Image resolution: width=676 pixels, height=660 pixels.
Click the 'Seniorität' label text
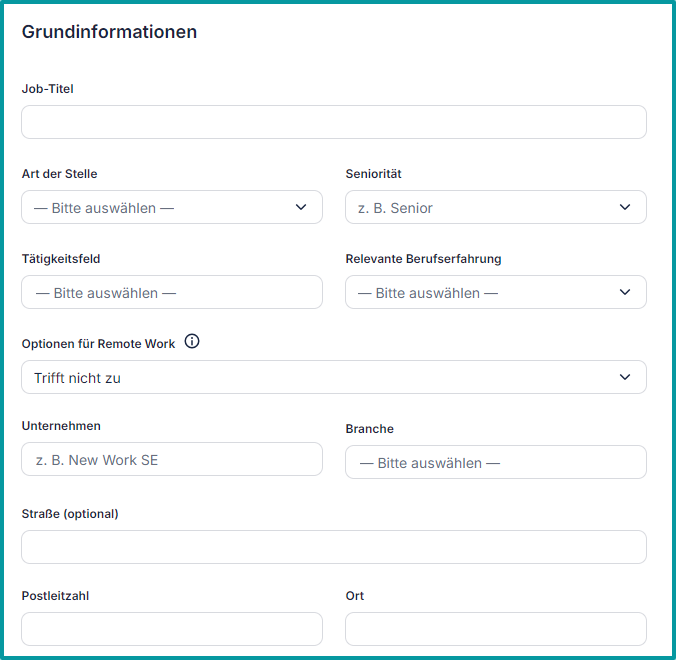tap(373, 174)
